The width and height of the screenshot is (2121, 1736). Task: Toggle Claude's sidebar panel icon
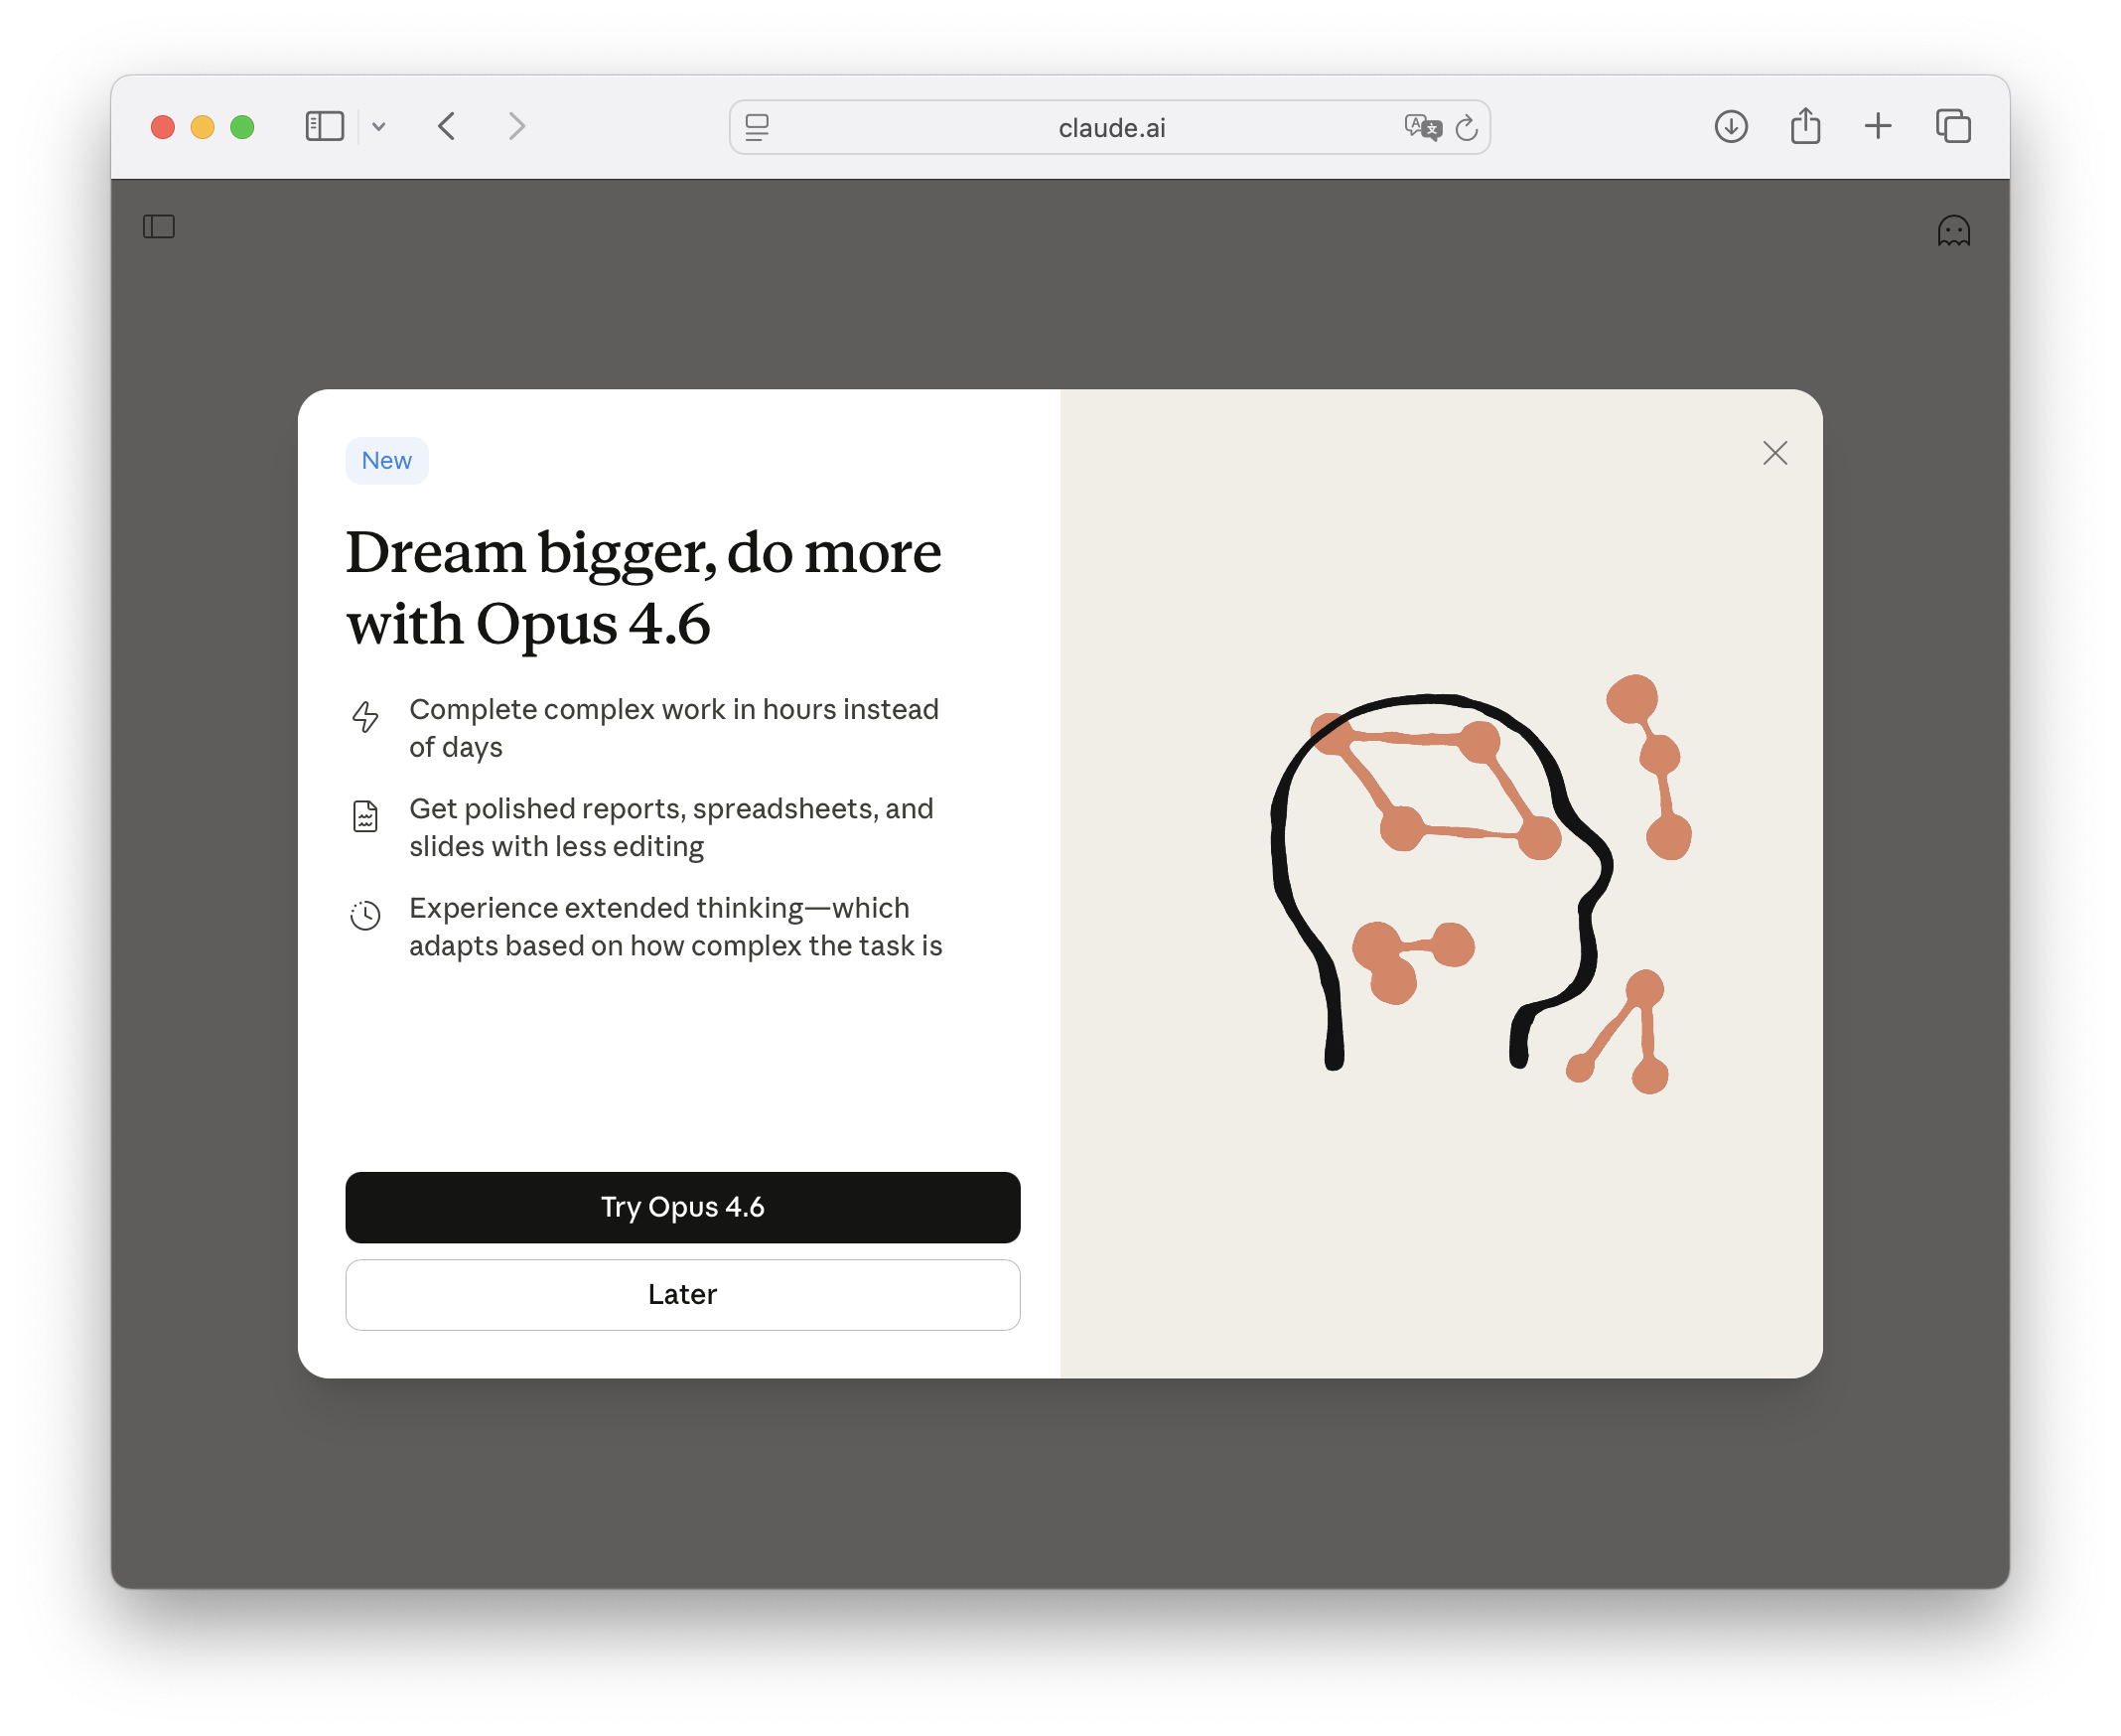159,227
